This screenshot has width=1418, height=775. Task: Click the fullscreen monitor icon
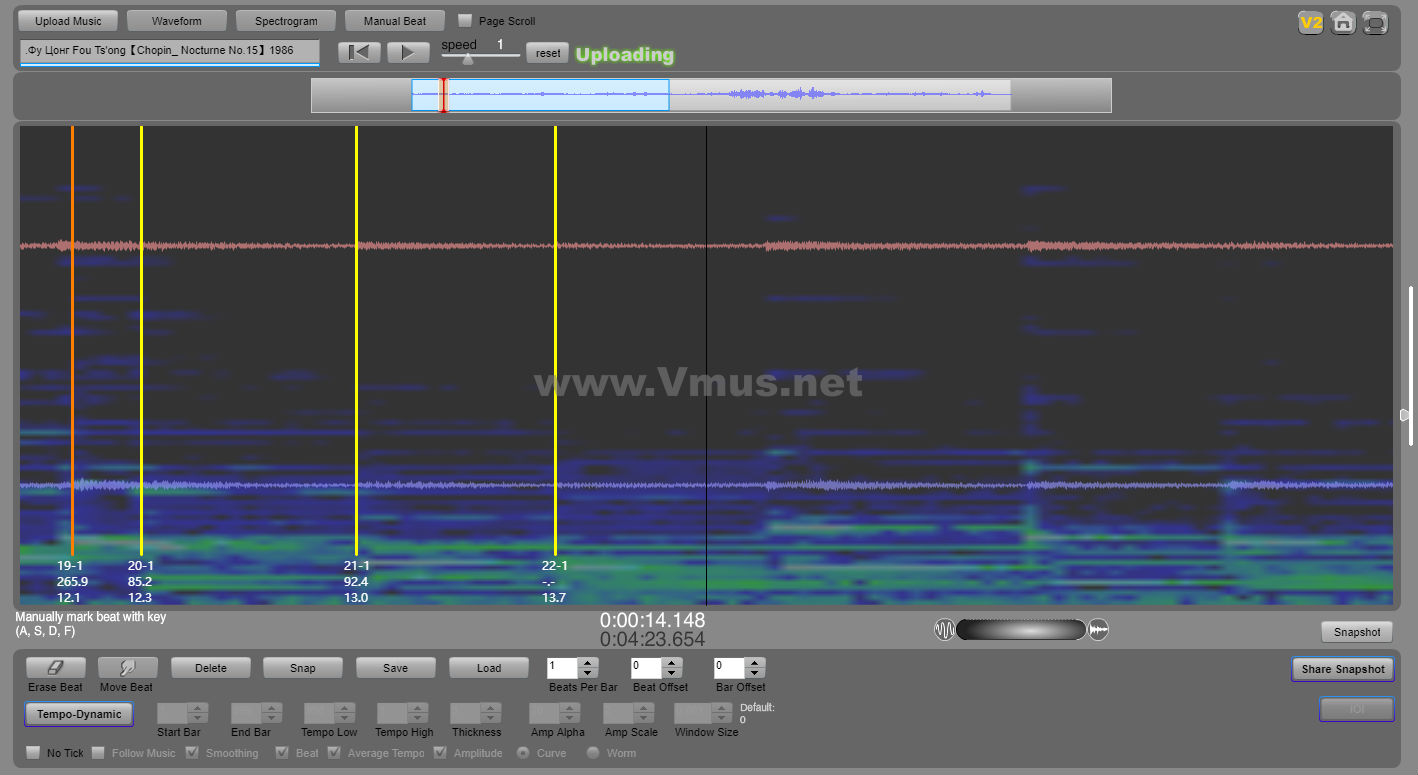tap(1376, 22)
